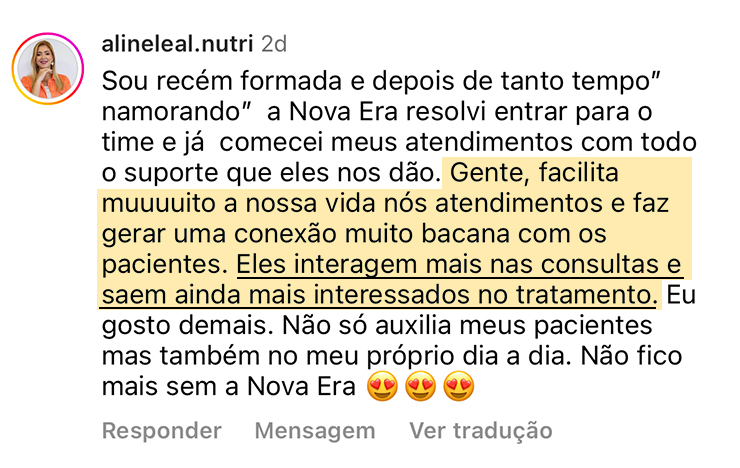
Task: Click the middle heart-eyes emoji
Action: (421, 386)
